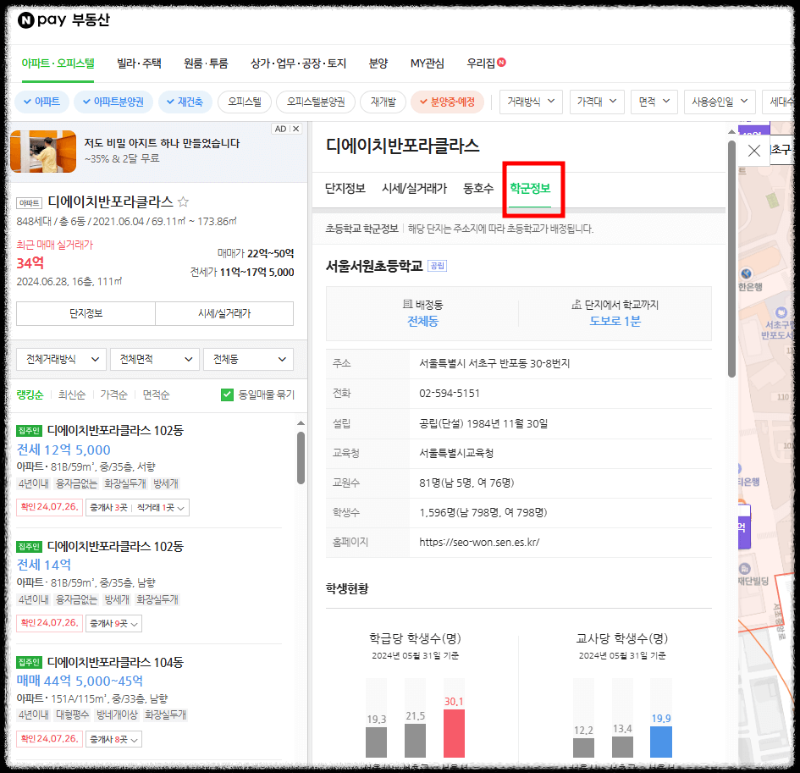800x773 pixels.
Task: Click the 우리집 new notification badge
Action: point(502,62)
